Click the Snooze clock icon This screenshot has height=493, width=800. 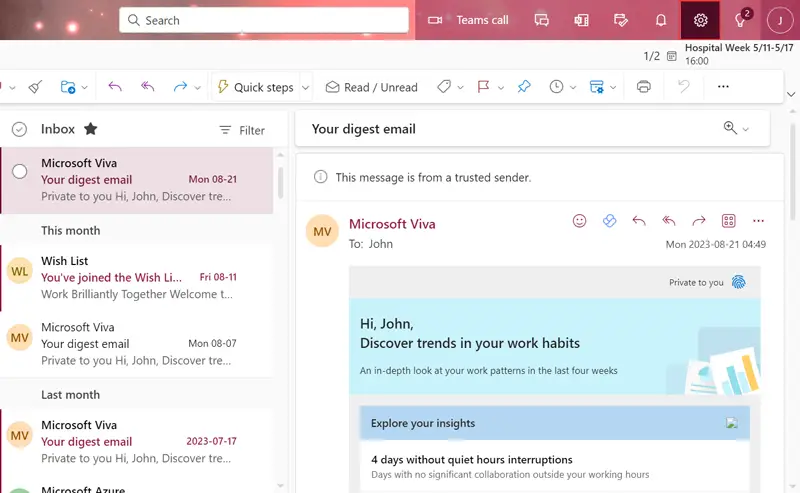click(x=556, y=87)
